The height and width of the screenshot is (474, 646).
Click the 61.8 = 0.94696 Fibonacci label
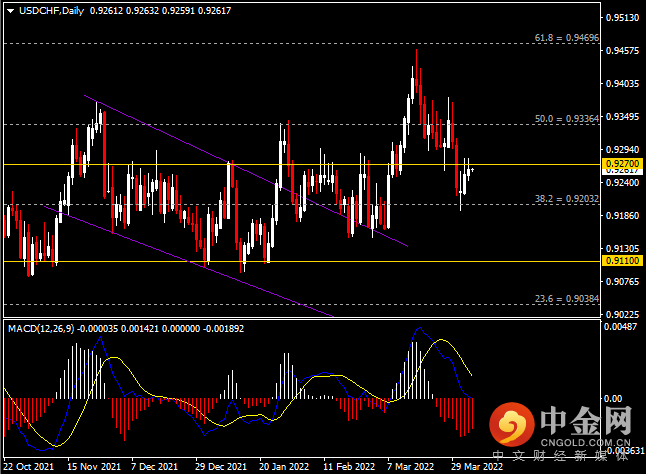pyautogui.click(x=565, y=38)
